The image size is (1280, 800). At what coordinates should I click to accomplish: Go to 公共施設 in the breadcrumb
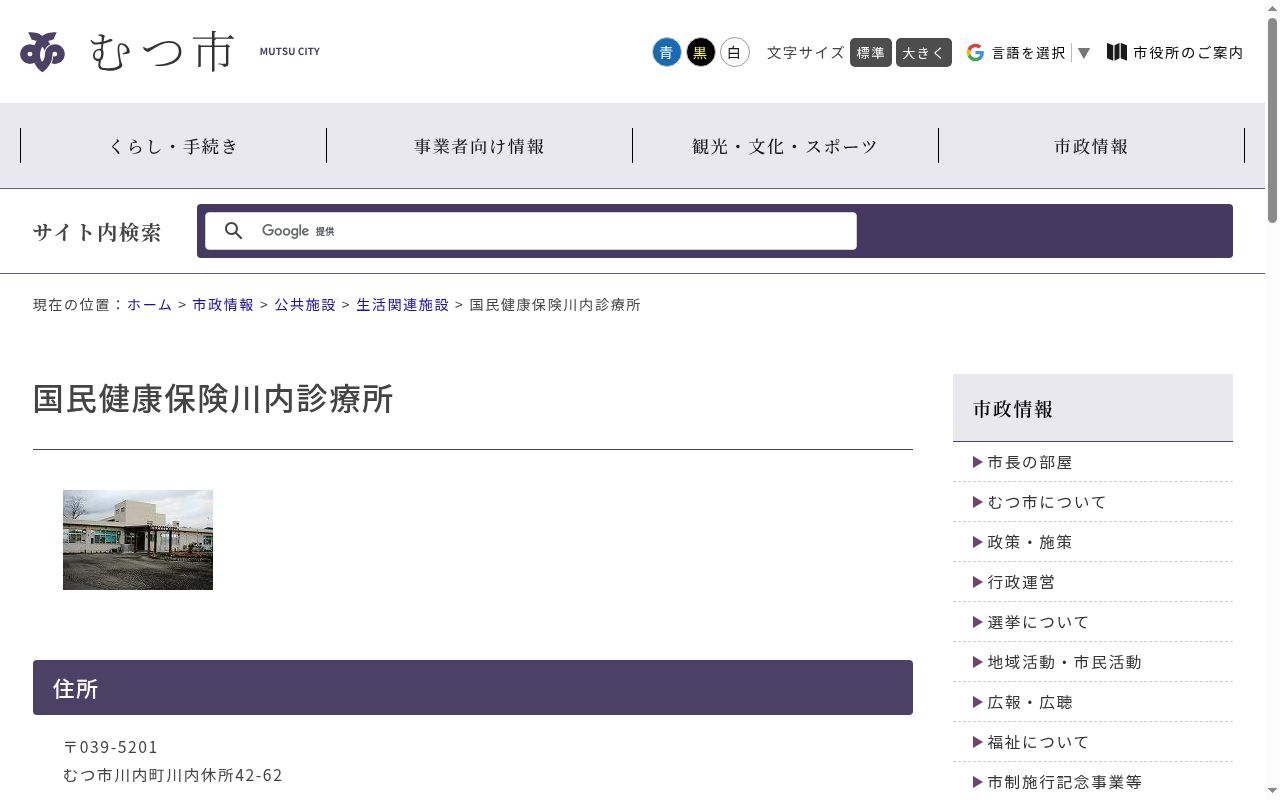(305, 305)
